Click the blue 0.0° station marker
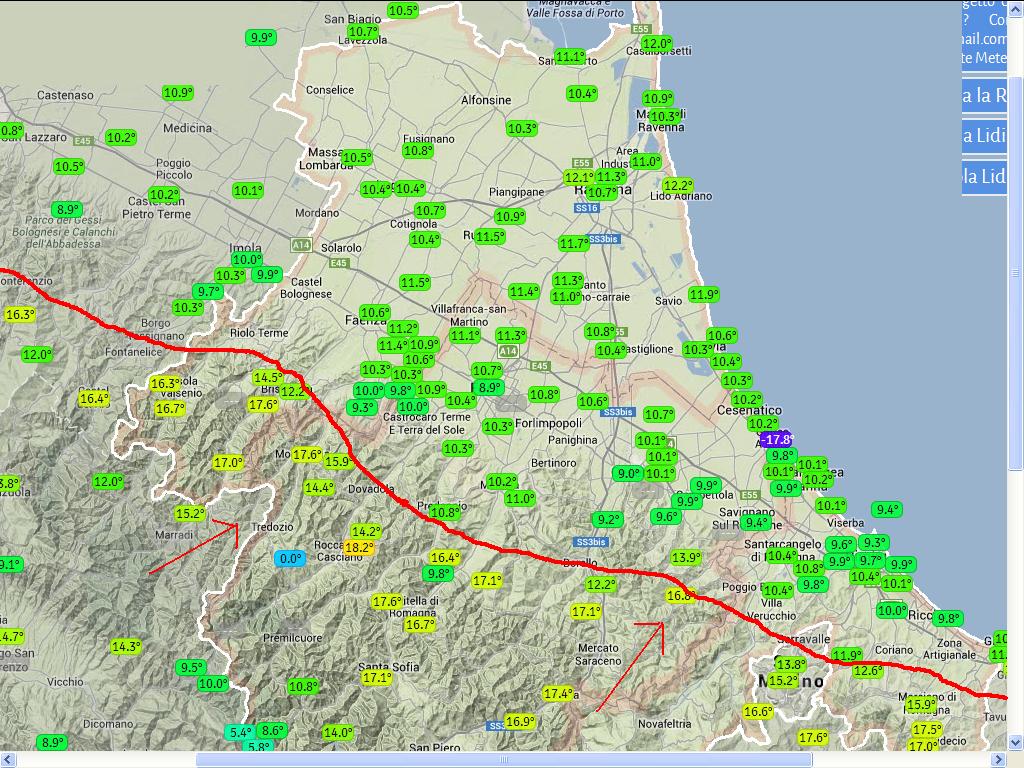 [290, 559]
